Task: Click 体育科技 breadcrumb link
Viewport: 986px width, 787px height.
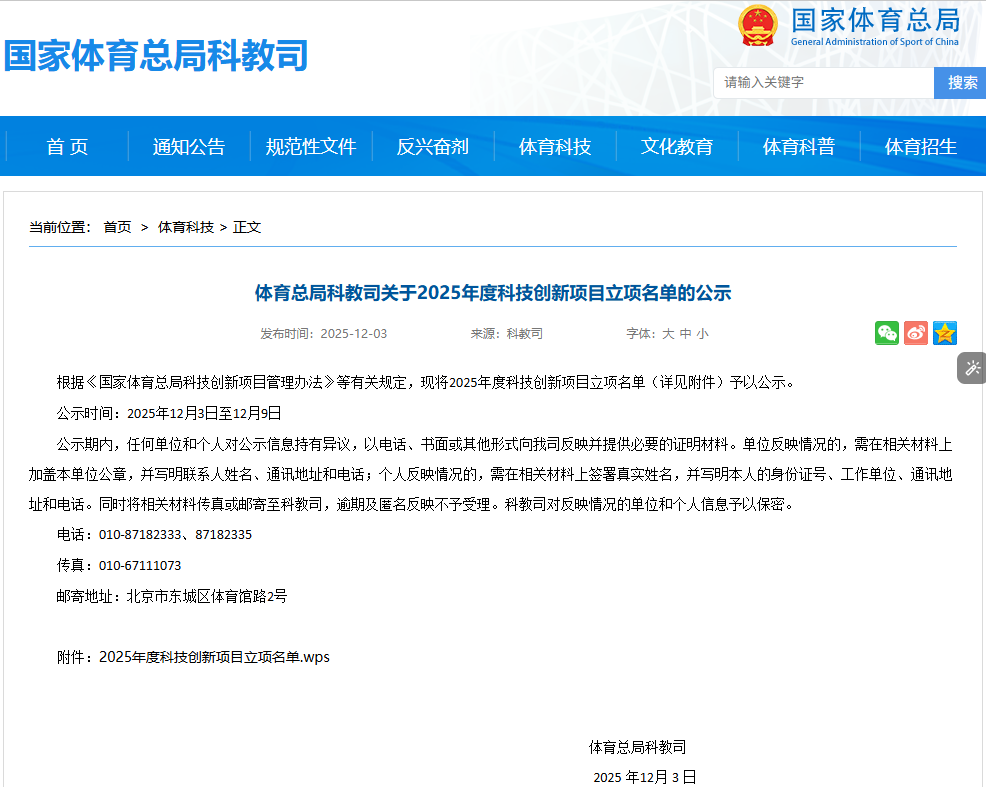Action: click(x=185, y=227)
